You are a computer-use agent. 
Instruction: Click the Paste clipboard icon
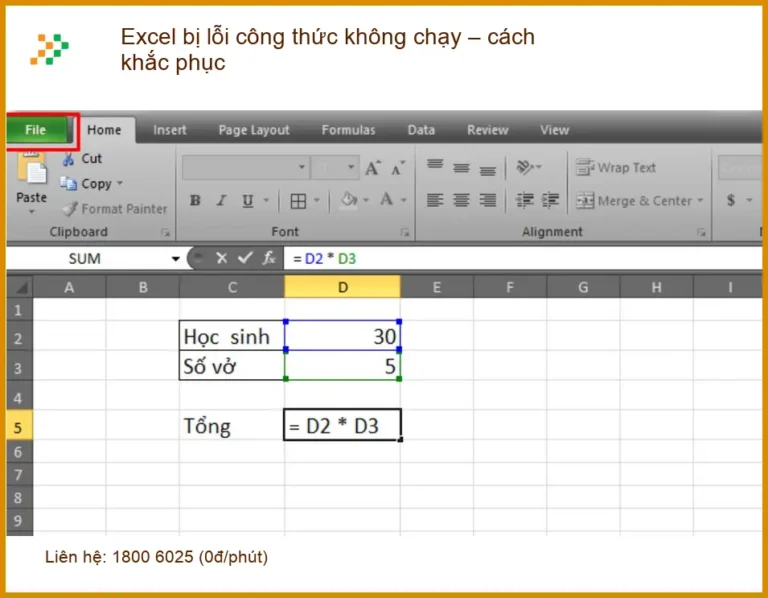coord(31,169)
